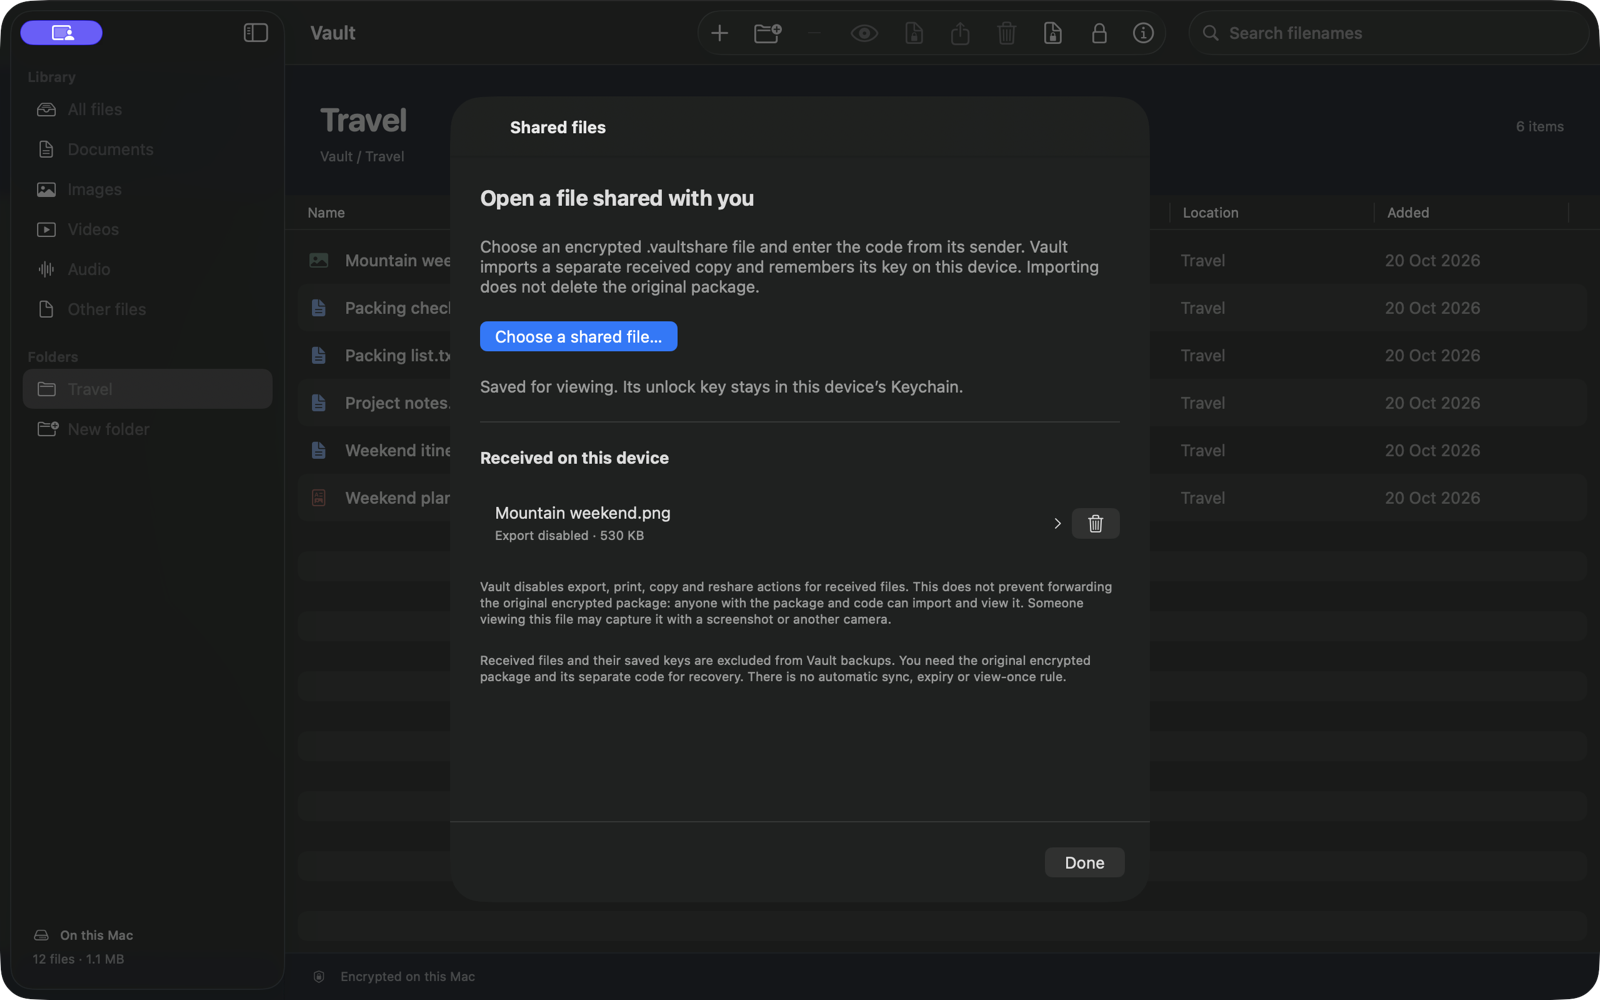Click the Mountain weekend image file icon
Image resolution: width=1600 pixels, height=1000 pixels.
[x=319, y=260]
